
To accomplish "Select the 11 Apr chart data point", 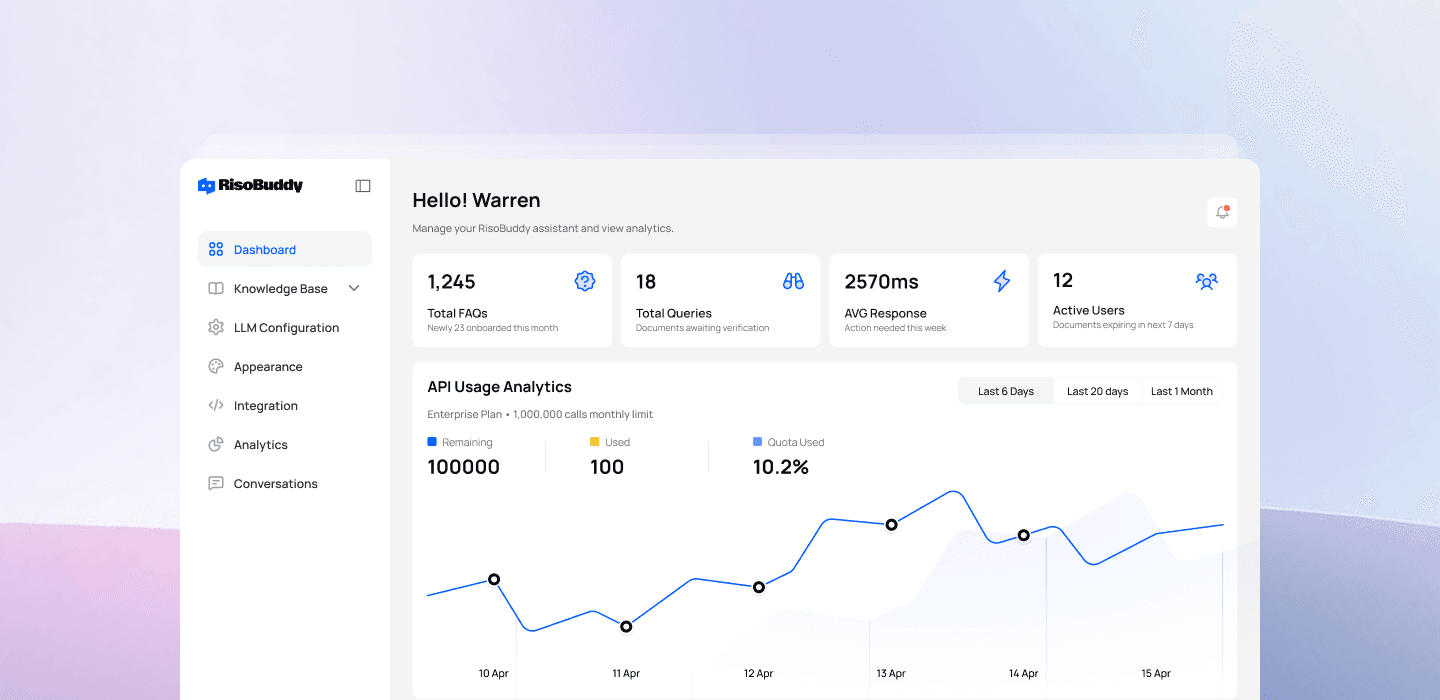I will coord(626,627).
